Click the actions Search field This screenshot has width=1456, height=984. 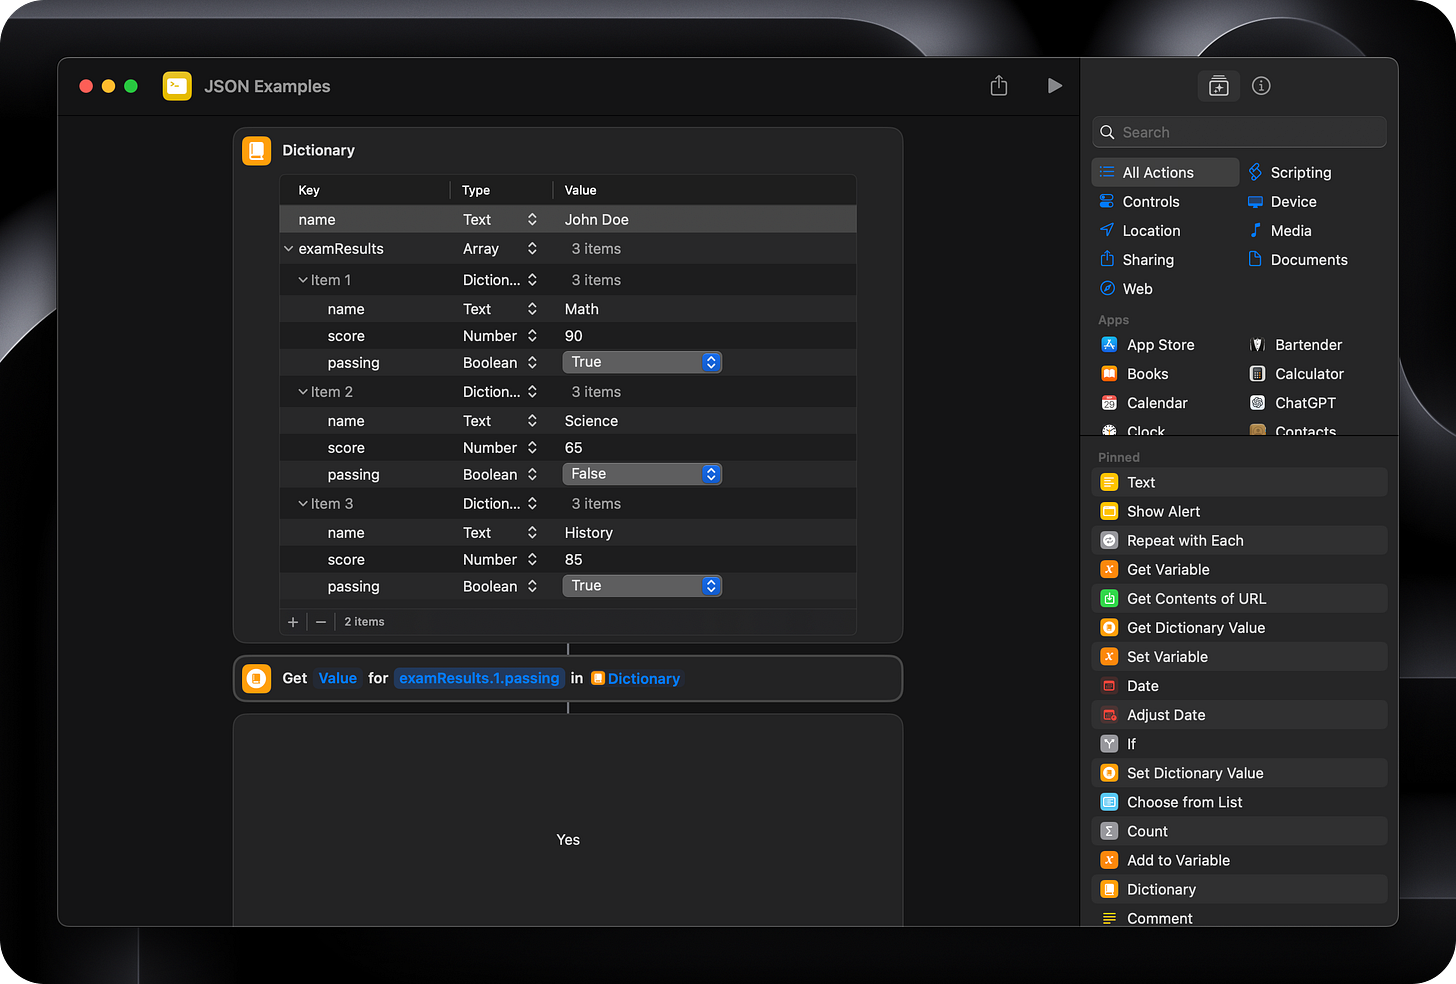click(1240, 132)
